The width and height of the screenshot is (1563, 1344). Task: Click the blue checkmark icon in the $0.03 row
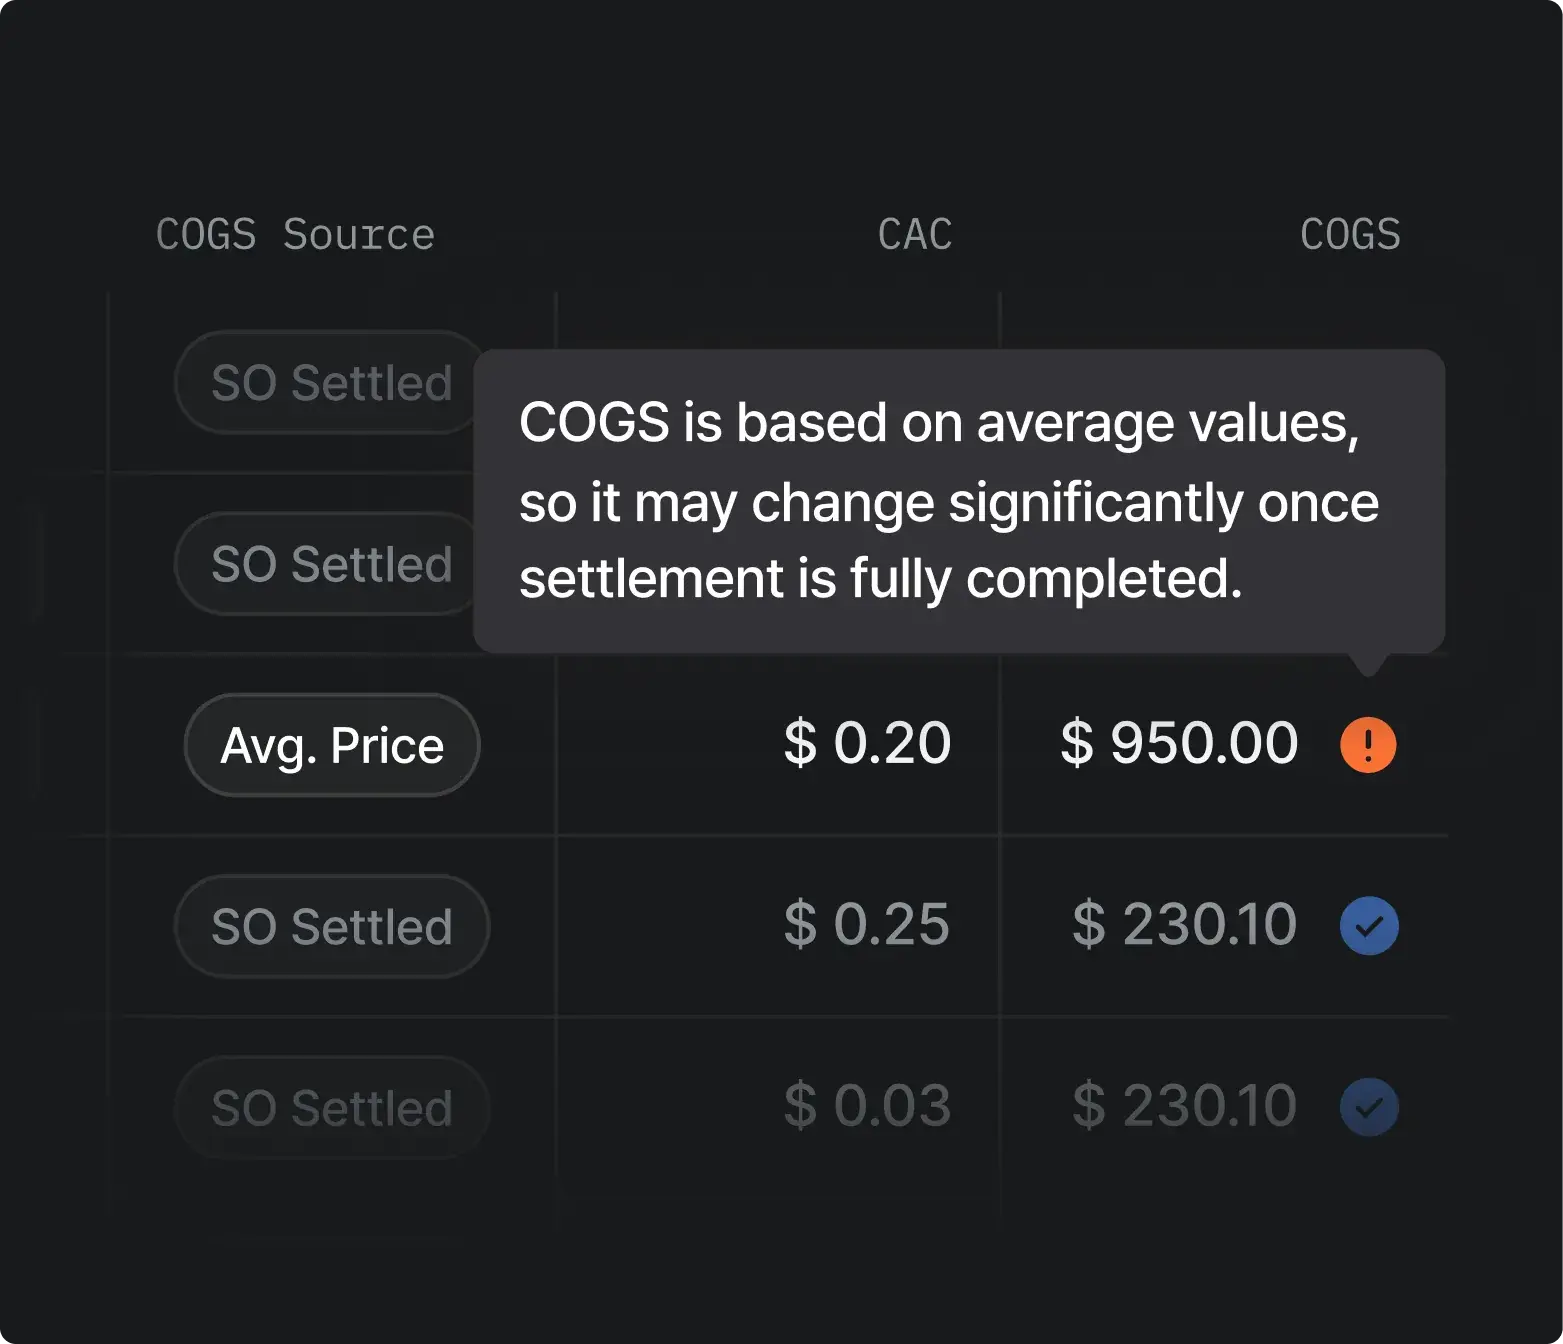(1368, 1107)
